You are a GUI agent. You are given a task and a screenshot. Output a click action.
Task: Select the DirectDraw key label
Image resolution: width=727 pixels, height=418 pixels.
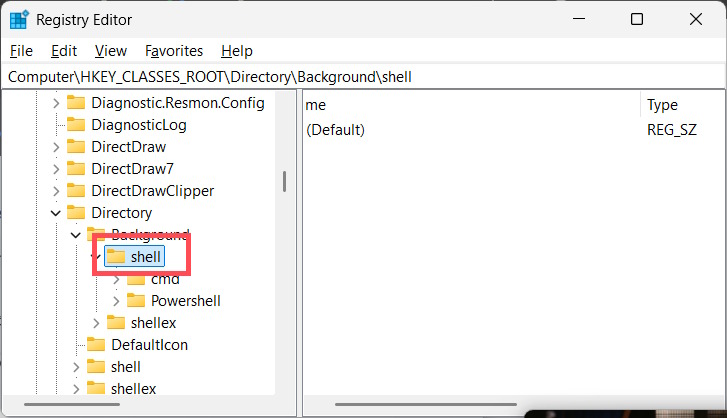coord(129,147)
